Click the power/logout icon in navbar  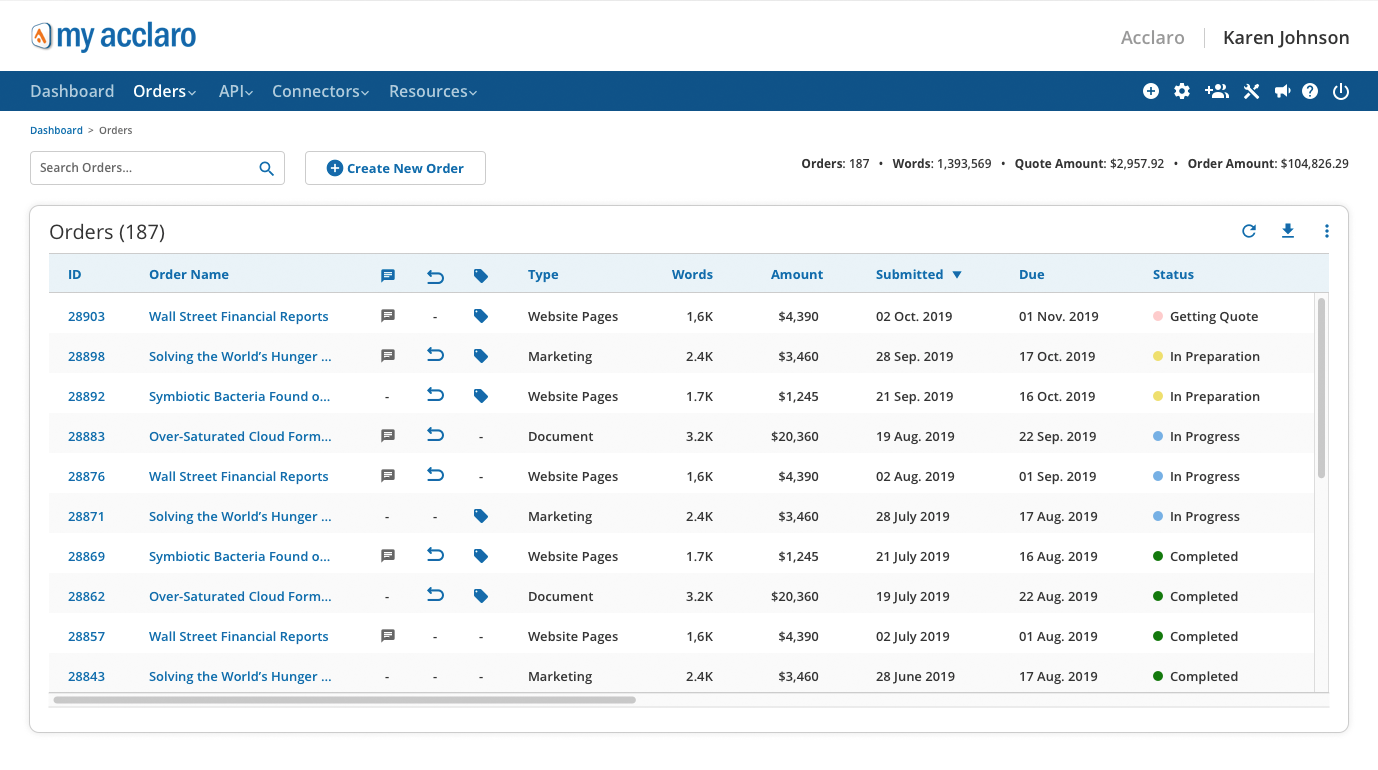1341,91
